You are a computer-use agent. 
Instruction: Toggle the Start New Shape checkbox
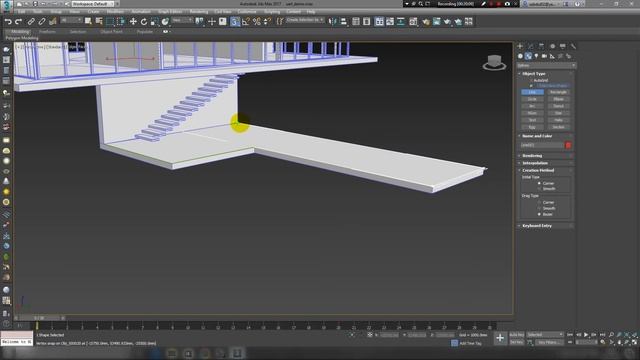click(x=531, y=86)
